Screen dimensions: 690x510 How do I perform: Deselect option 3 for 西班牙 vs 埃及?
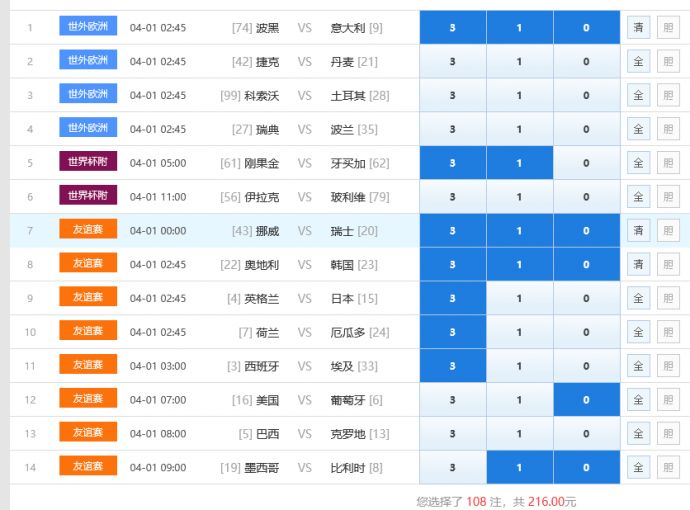(x=452, y=366)
